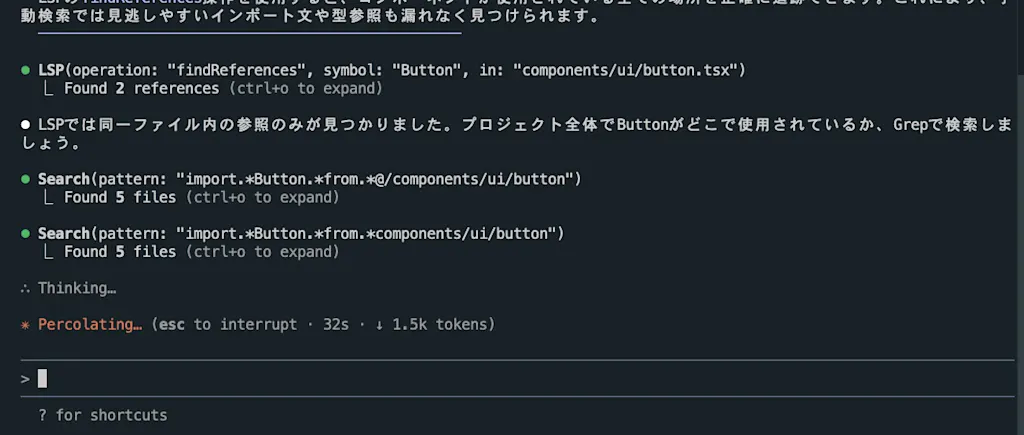
Task: Click the green dot beside LSP findReferences
Action: pyautogui.click(x=25, y=71)
